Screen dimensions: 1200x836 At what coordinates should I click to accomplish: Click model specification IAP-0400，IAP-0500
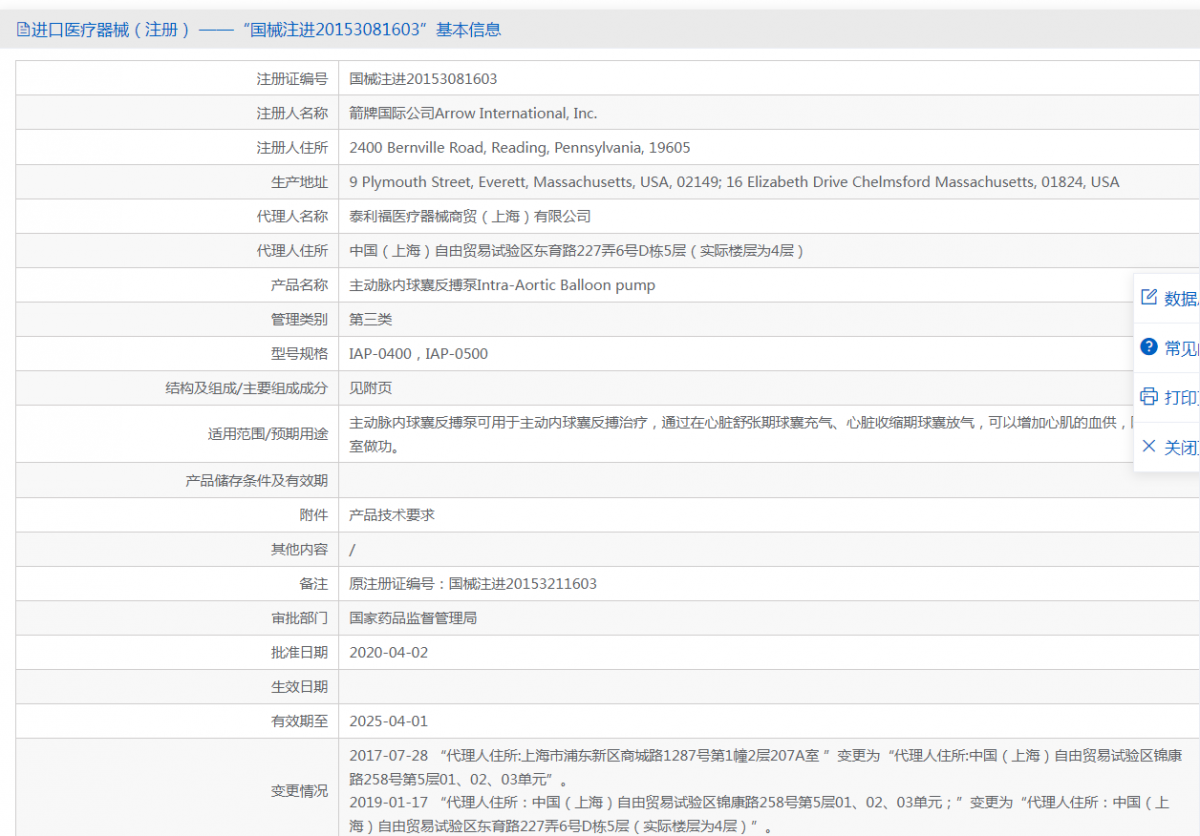419,354
